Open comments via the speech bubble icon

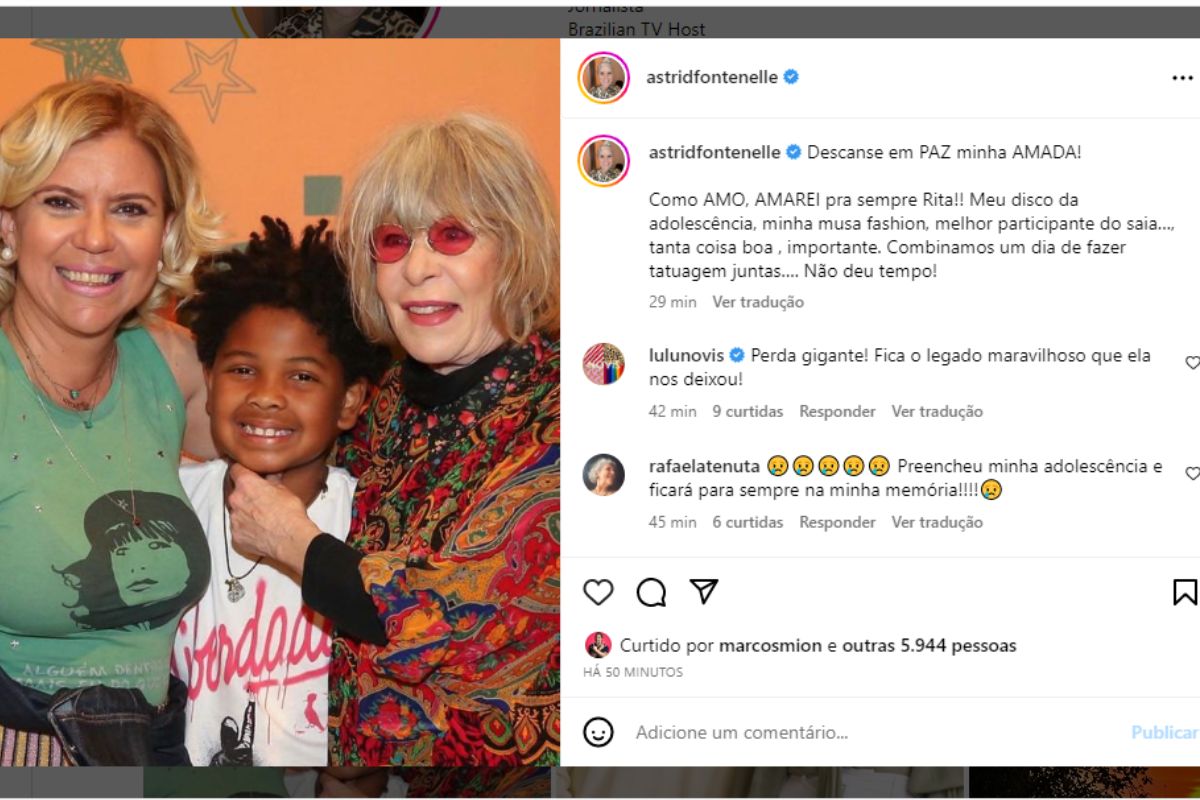tap(651, 593)
